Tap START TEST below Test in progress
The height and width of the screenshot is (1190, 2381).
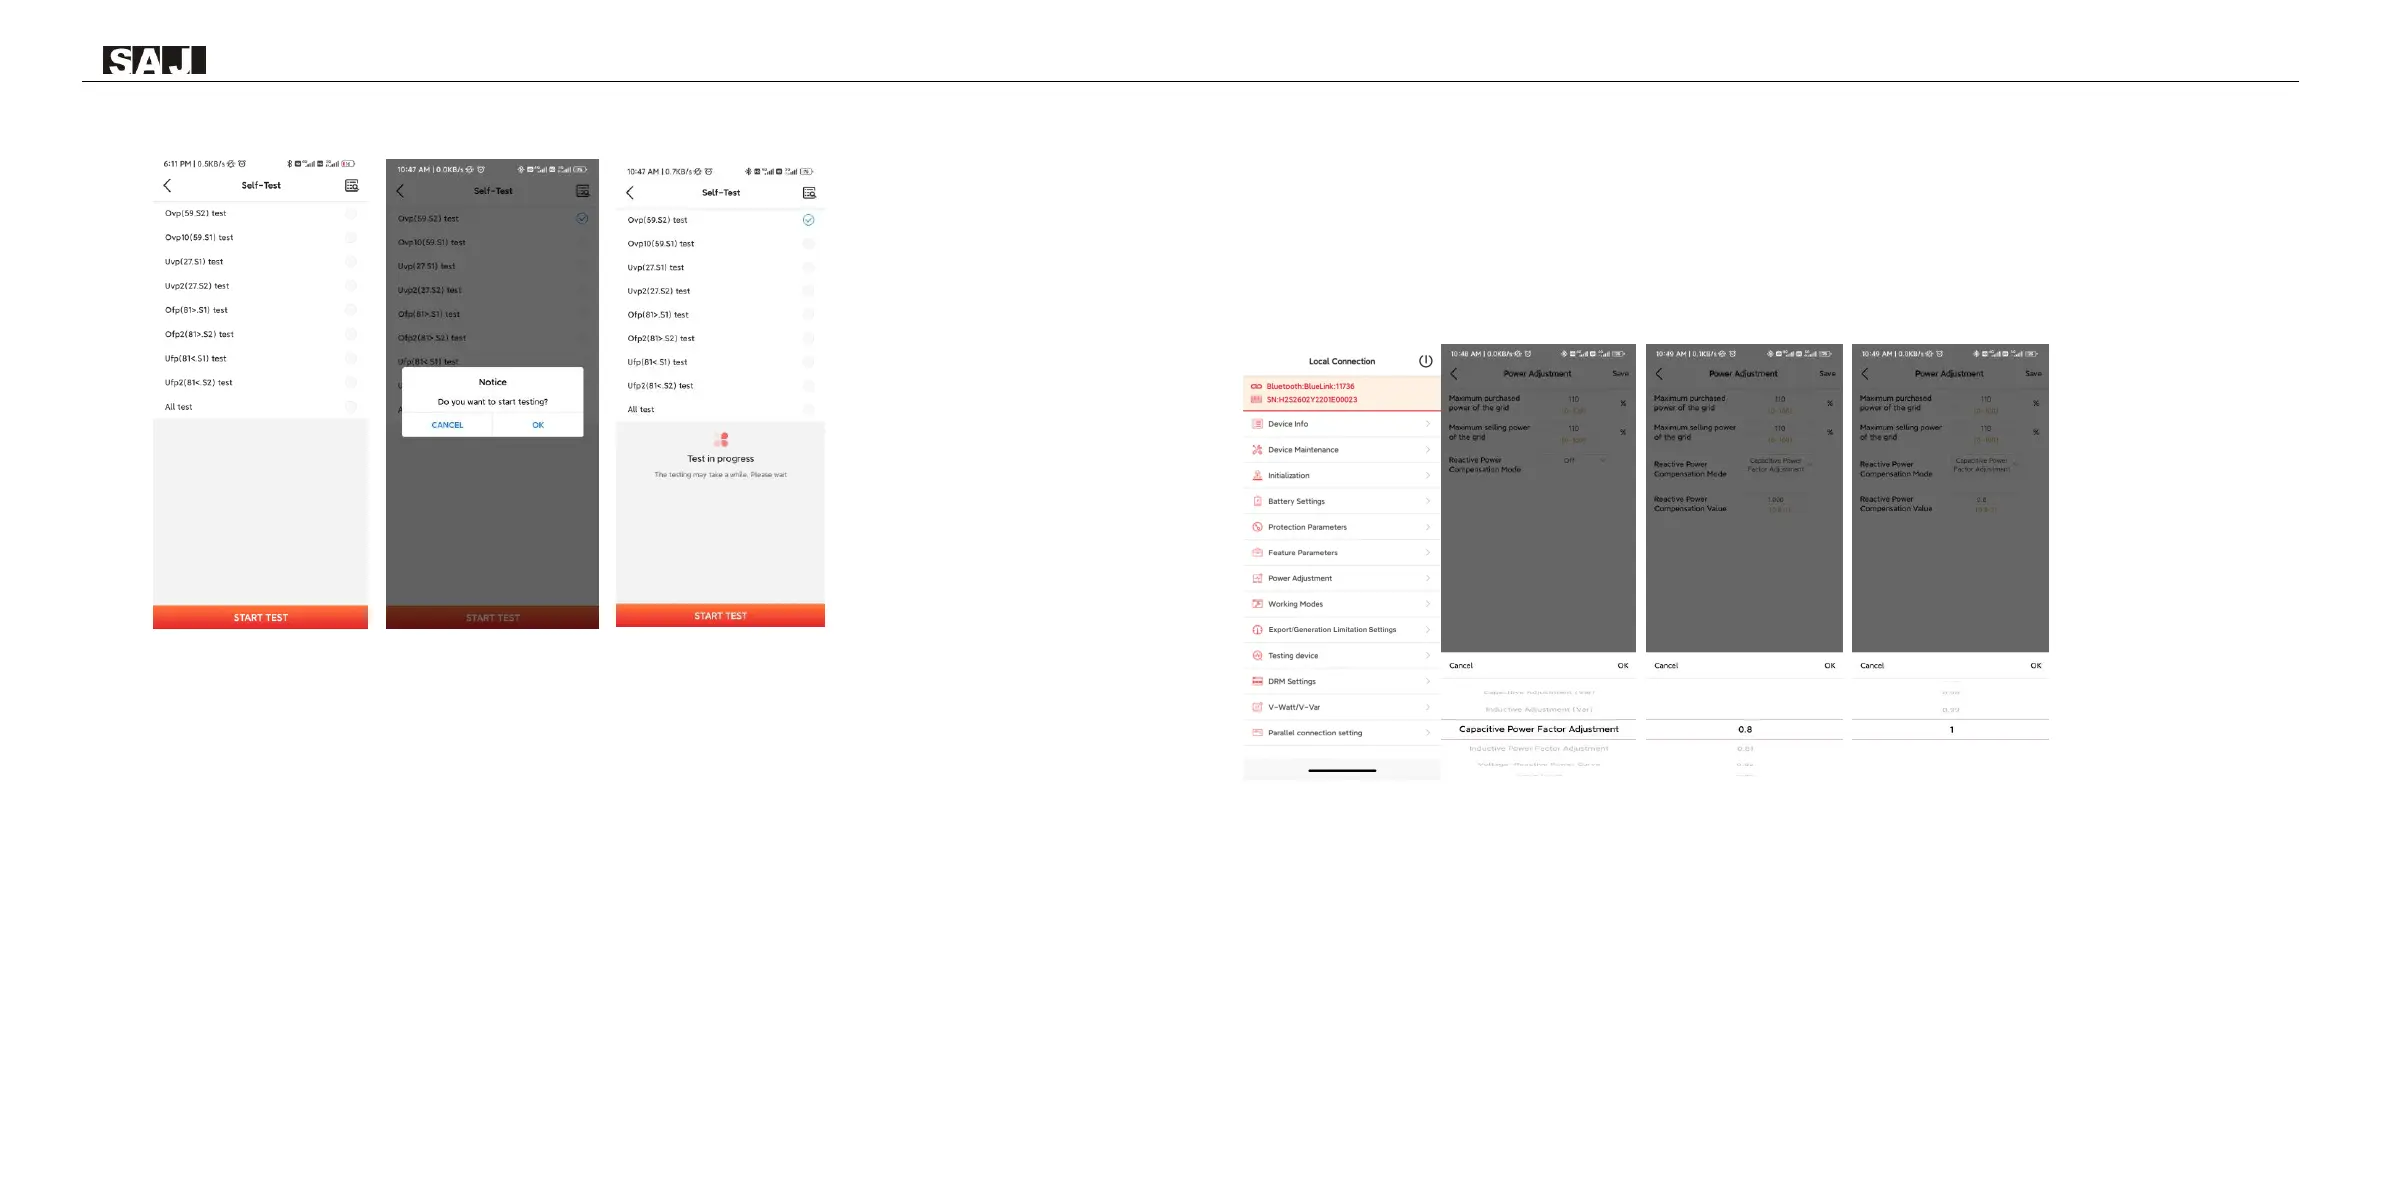click(x=720, y=615)
